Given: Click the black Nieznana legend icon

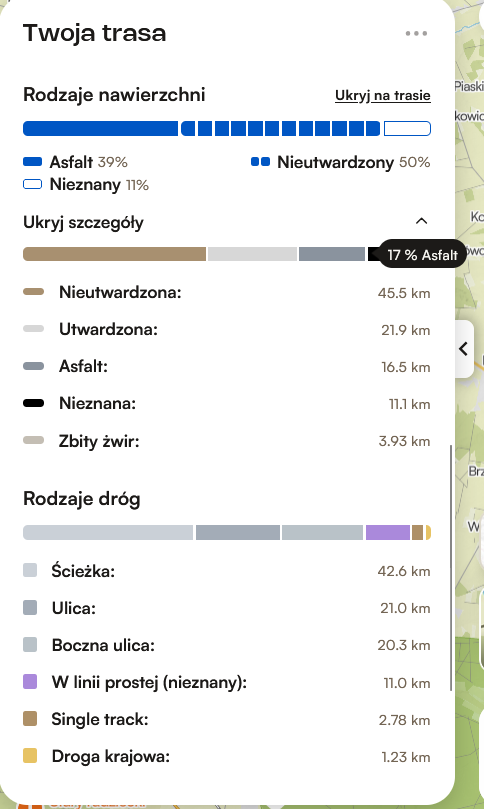Looking at the screenshot, I should 34,403.
